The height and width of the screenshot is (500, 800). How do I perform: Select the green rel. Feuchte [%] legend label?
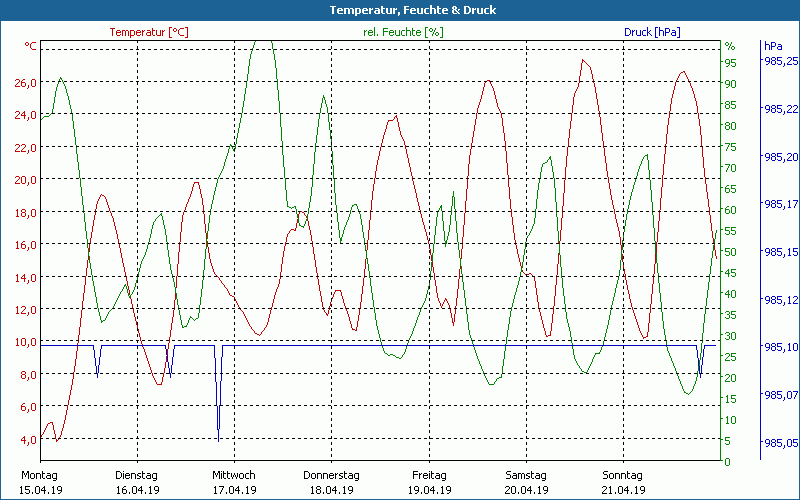tap(403, 32)
